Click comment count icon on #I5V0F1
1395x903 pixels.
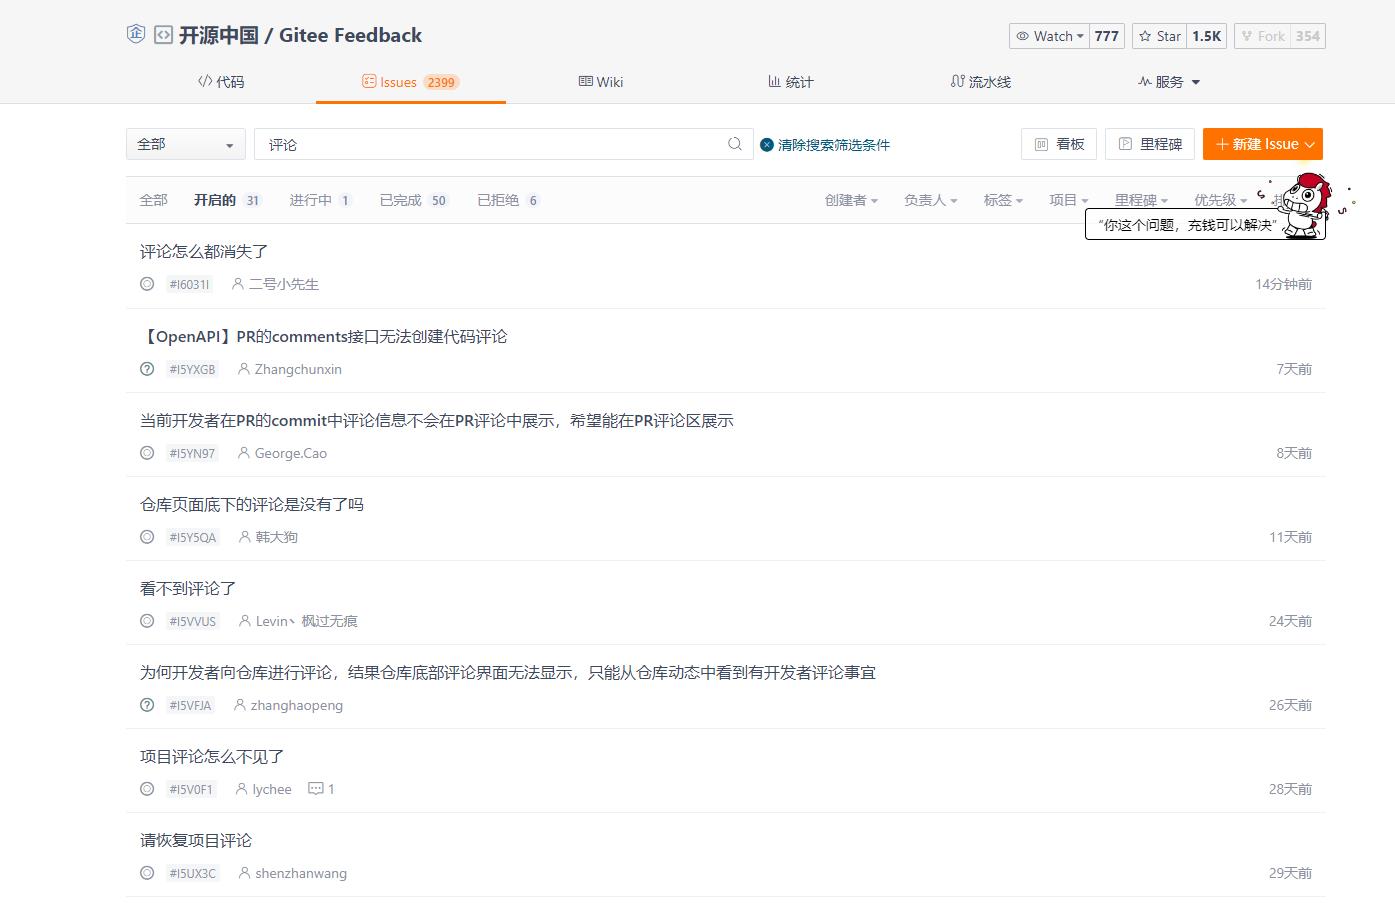[316, 789]
